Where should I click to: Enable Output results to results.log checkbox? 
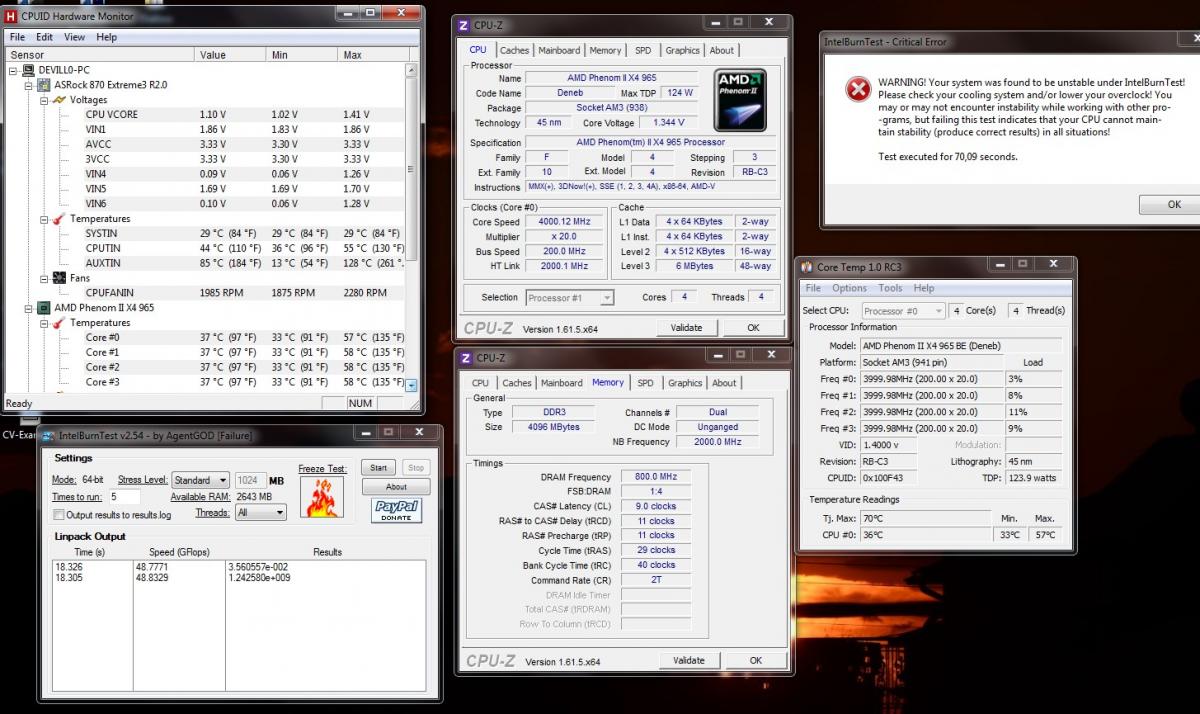pyautogui.click(x=59, y=515)
